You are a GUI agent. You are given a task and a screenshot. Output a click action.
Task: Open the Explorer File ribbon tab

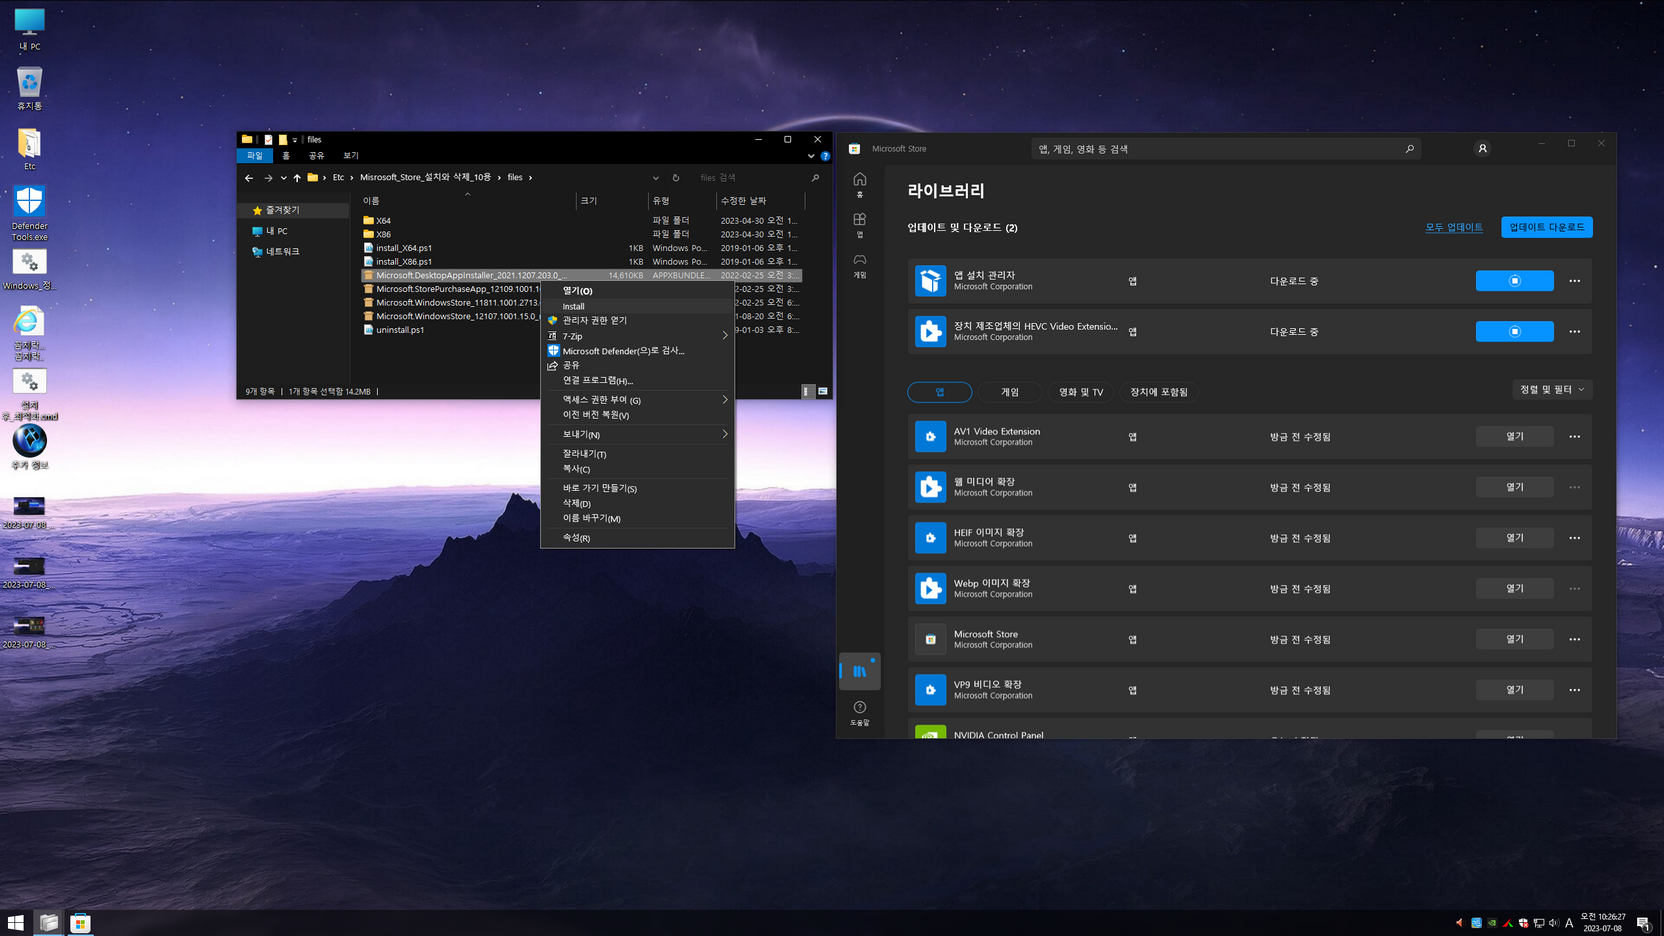[x=255, y=156]
